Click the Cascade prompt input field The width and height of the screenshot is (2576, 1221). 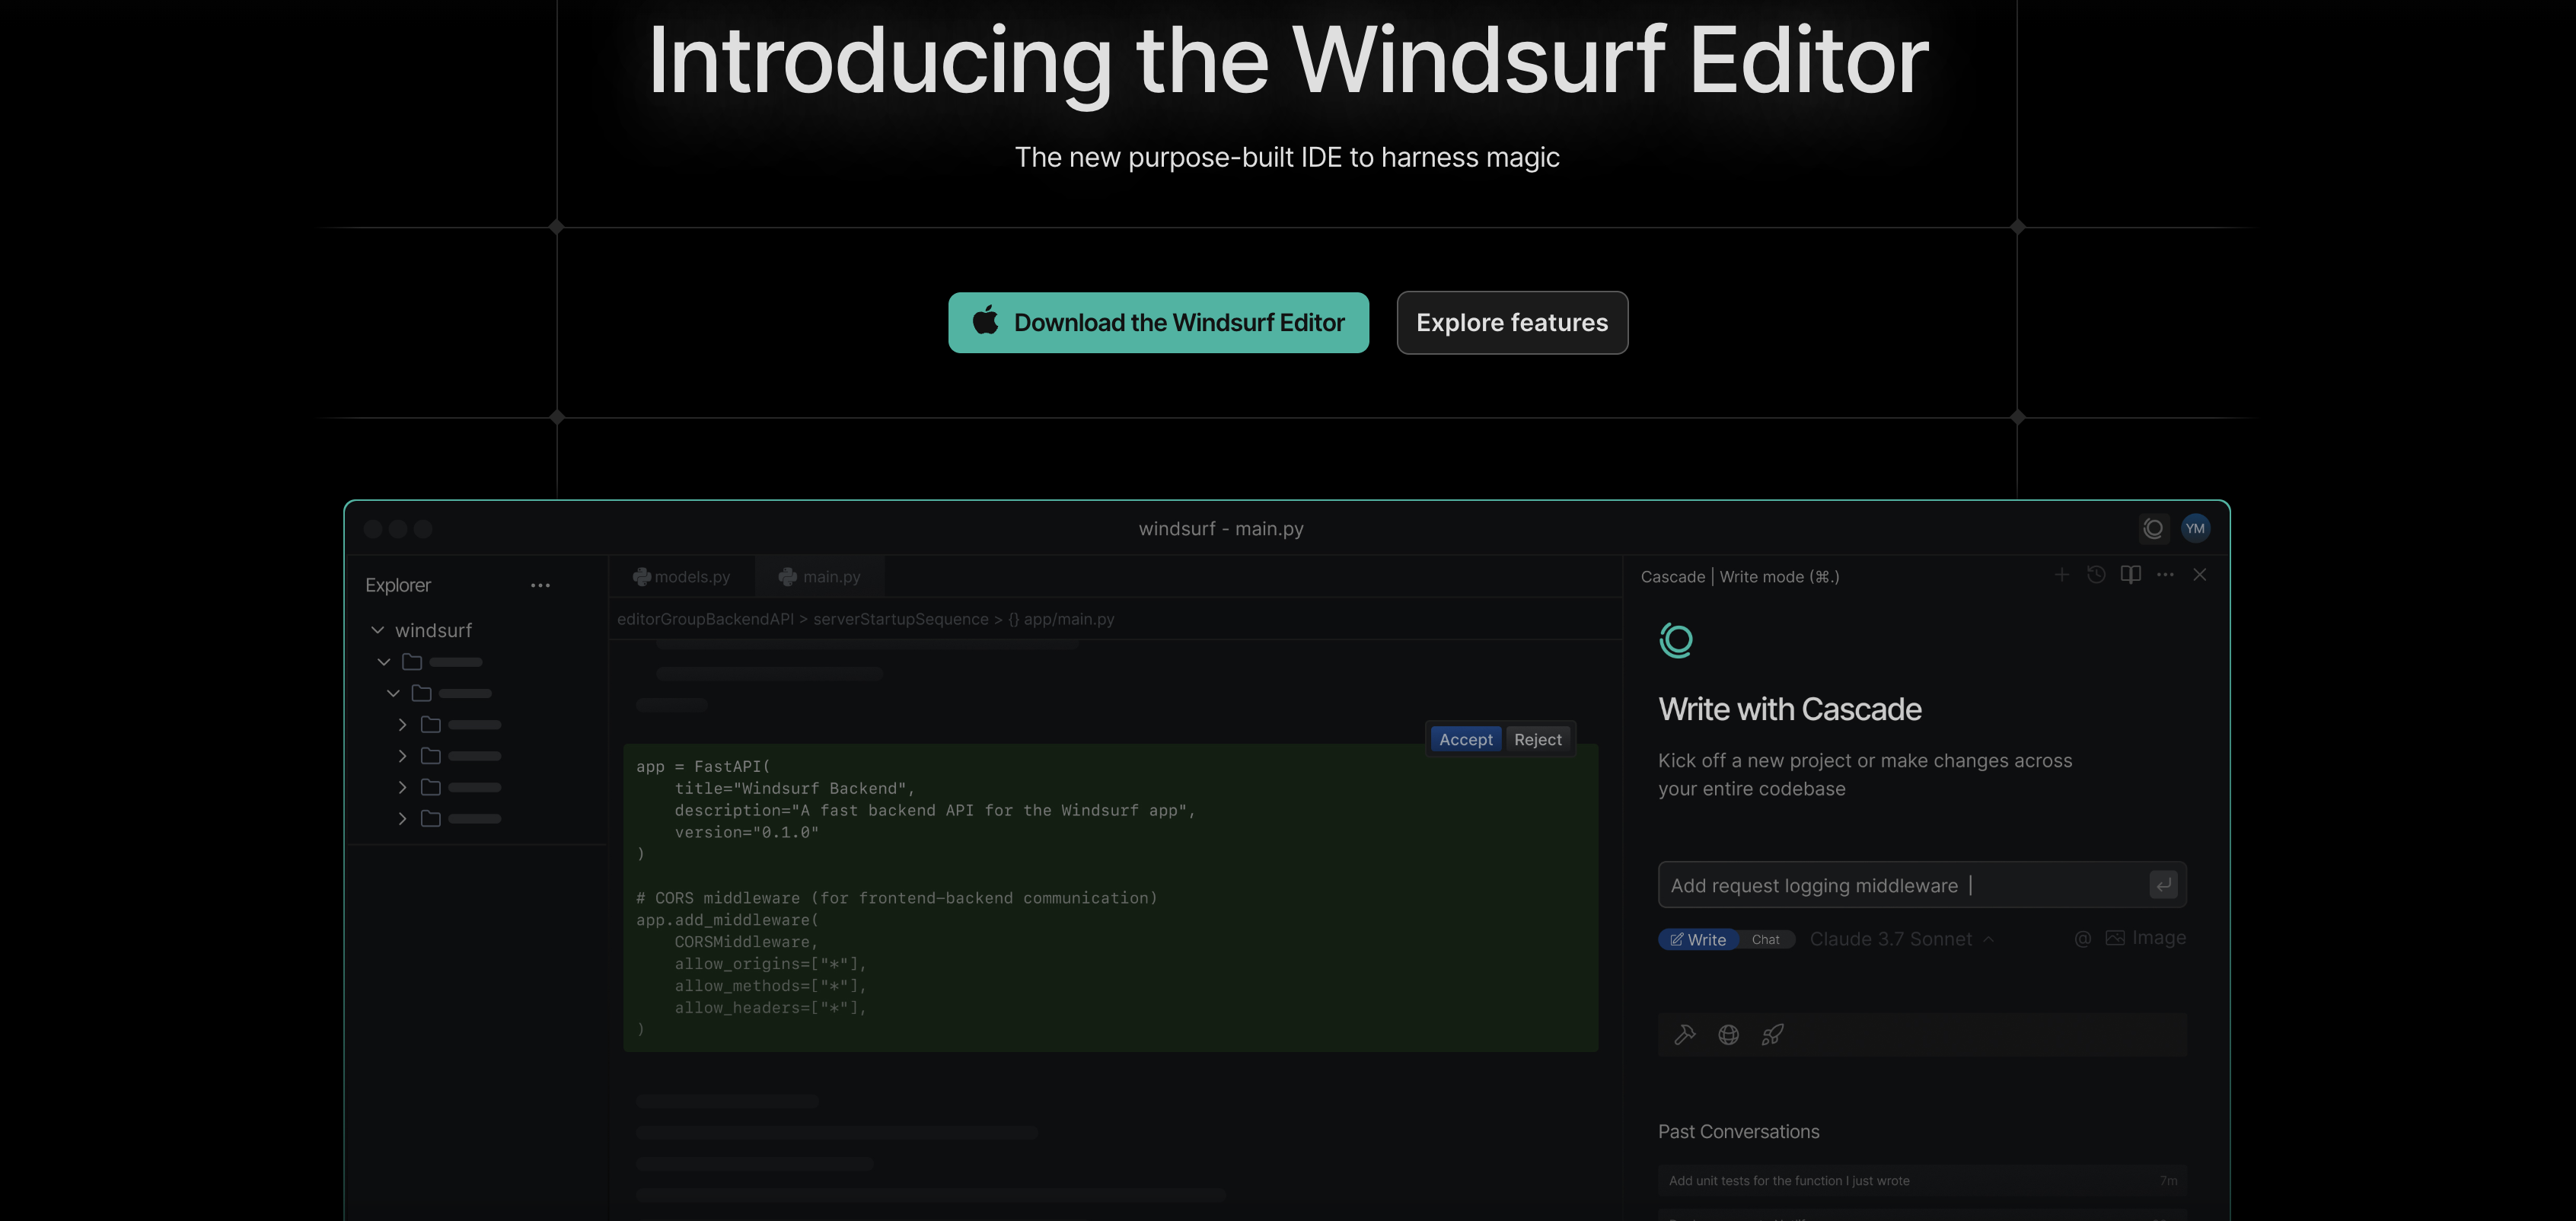tap(1900, 886)
